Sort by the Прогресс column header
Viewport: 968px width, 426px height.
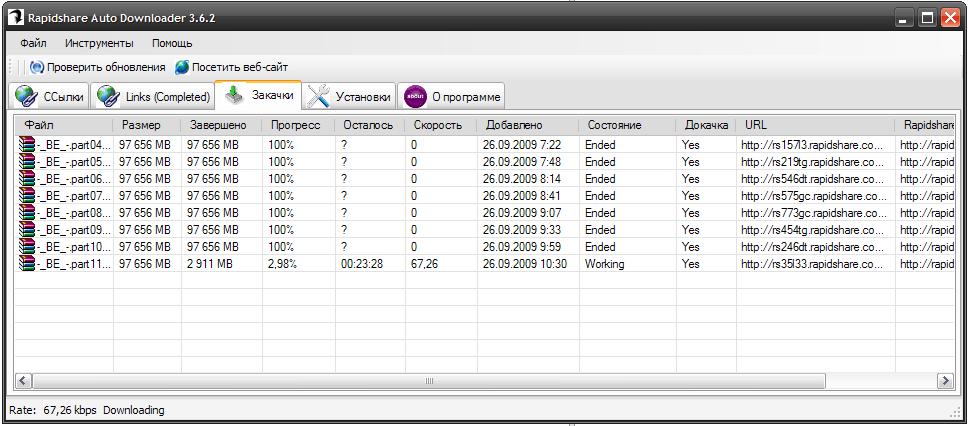point(296,125)
